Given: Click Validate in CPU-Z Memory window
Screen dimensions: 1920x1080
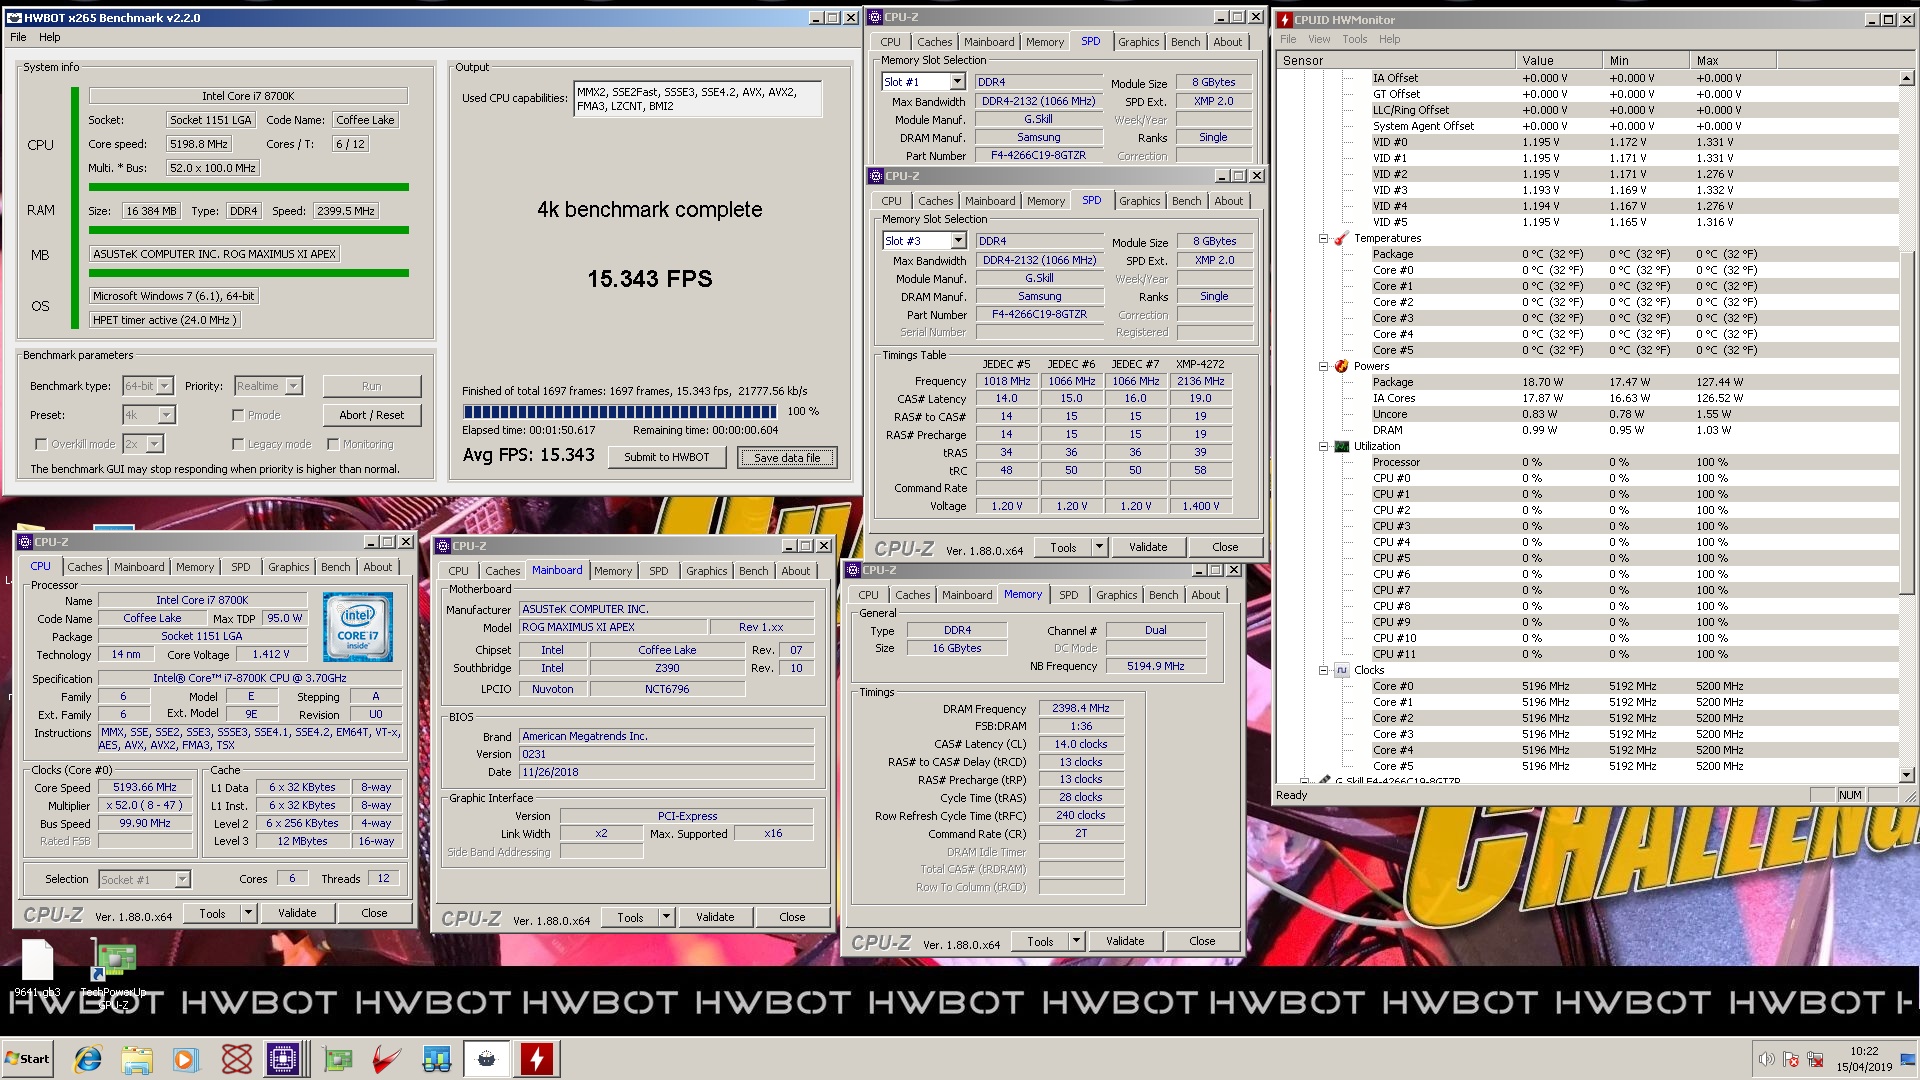Looking at the screenshot, I should coord(1125,941).
